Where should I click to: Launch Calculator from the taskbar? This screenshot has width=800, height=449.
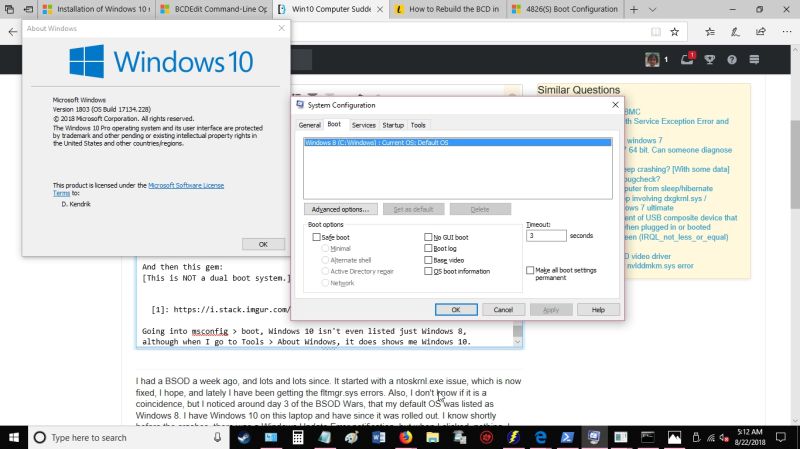pyautogui.click(x=297, y=437)
